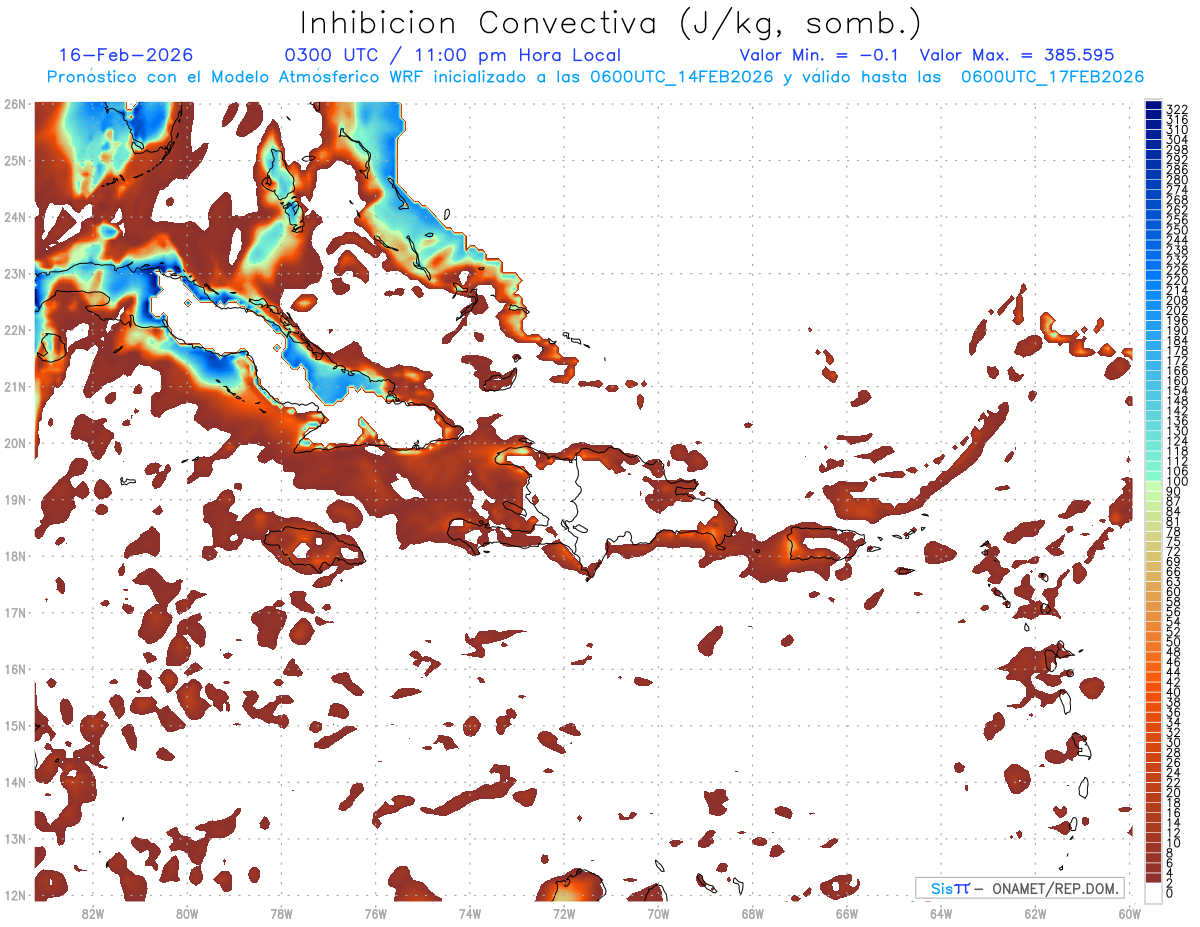Click the 74W longitude label
1200x927 pixels.
coord(469,913)
